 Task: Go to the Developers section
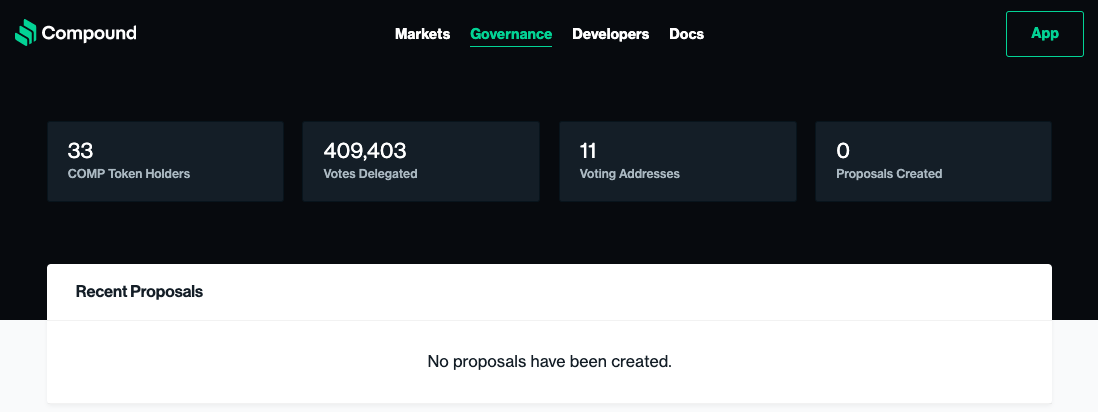pyautogui.click(x=611, y=34)
